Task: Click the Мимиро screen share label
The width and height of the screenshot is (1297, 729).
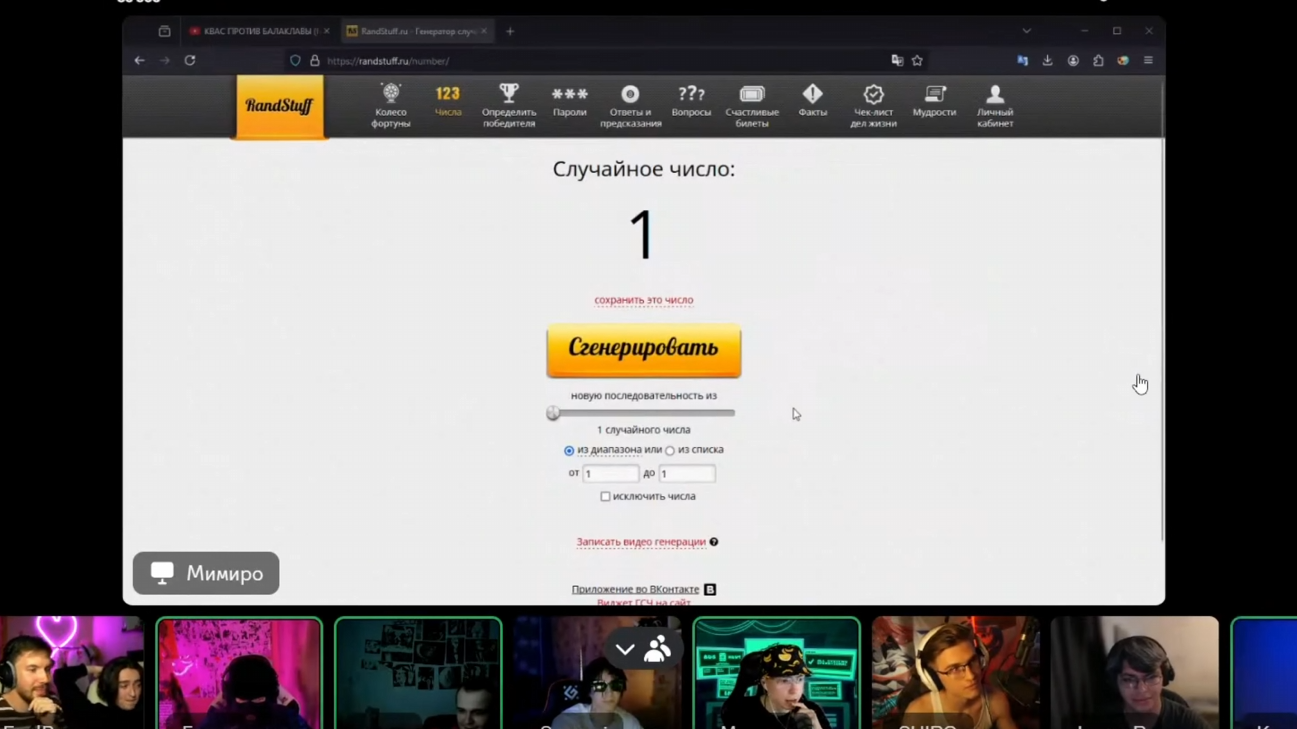Action: tap(206, 573)
